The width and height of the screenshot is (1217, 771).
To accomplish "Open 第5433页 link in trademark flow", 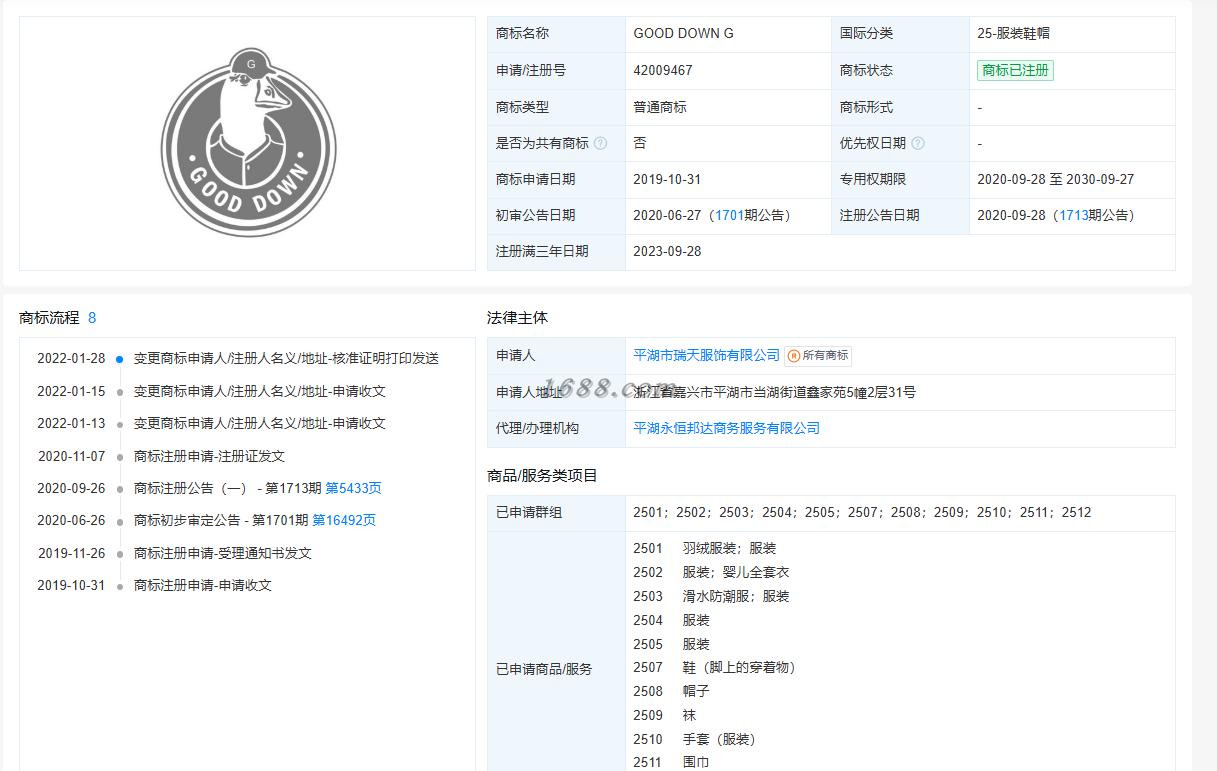I will pyautogui.click(x=353, y=488).
